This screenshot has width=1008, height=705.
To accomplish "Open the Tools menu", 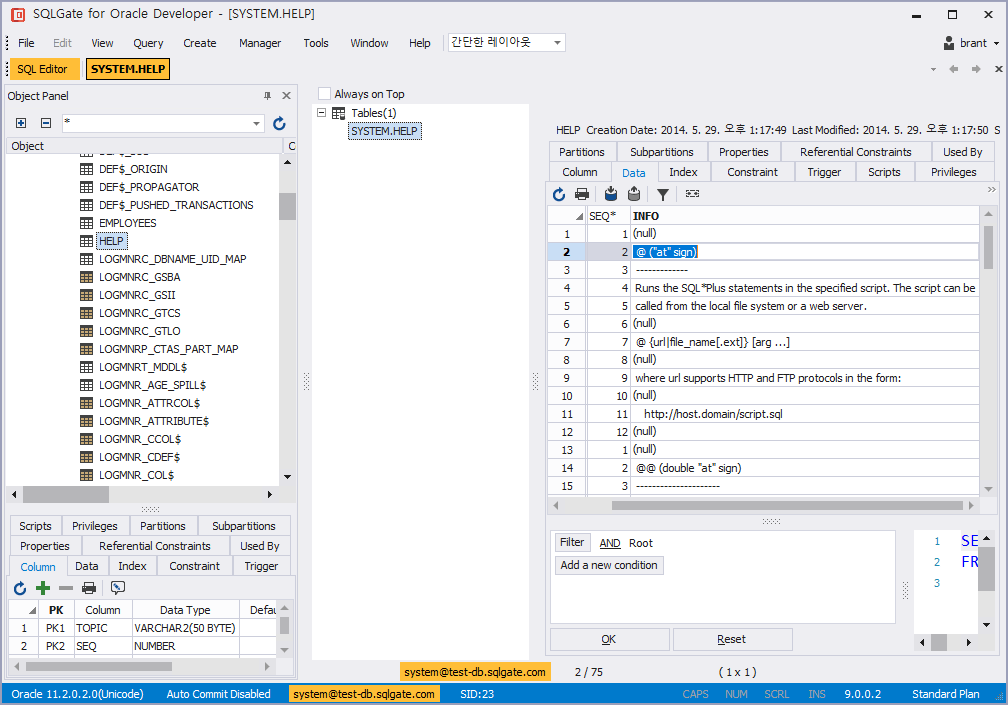I will pyautogui.click(x=316, y=43).
